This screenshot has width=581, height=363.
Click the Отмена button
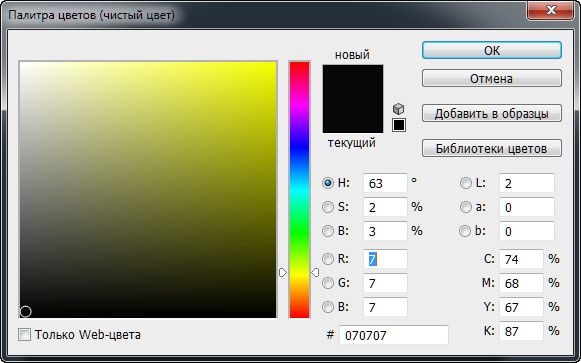(492, 78)
